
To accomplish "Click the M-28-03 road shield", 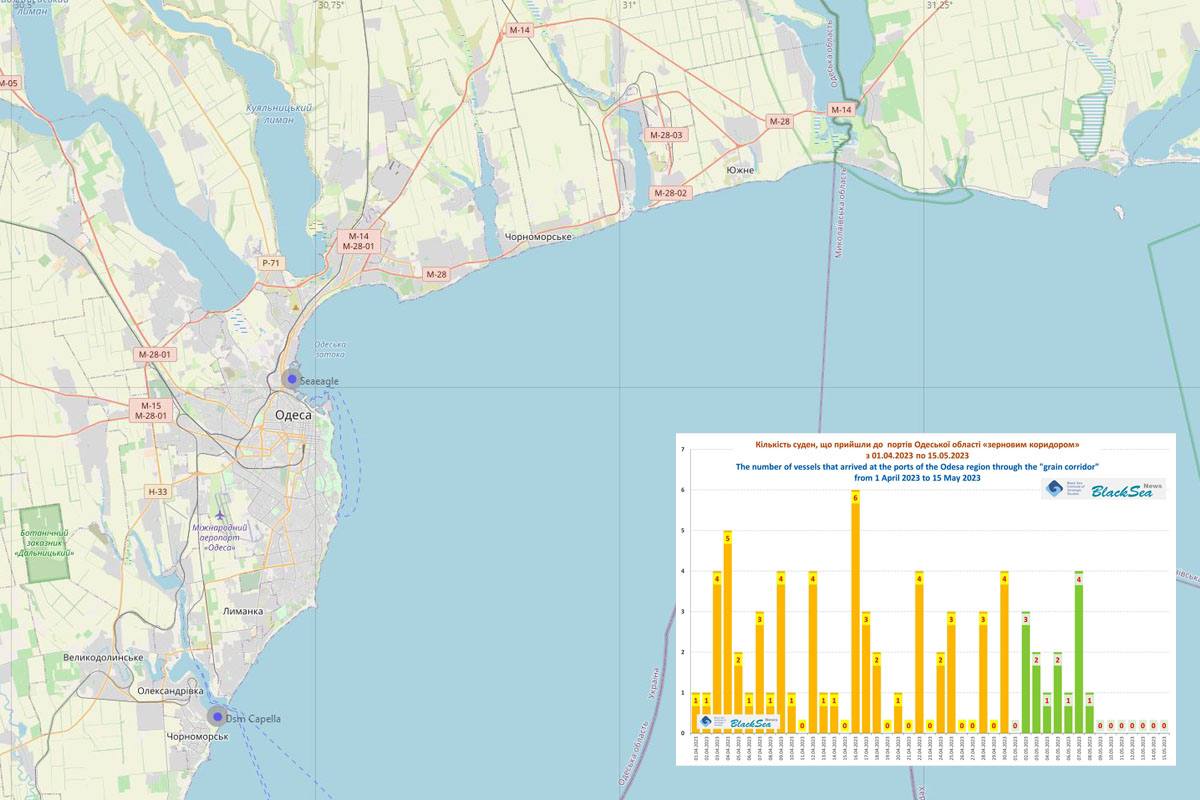I will (x=666, y=135).
